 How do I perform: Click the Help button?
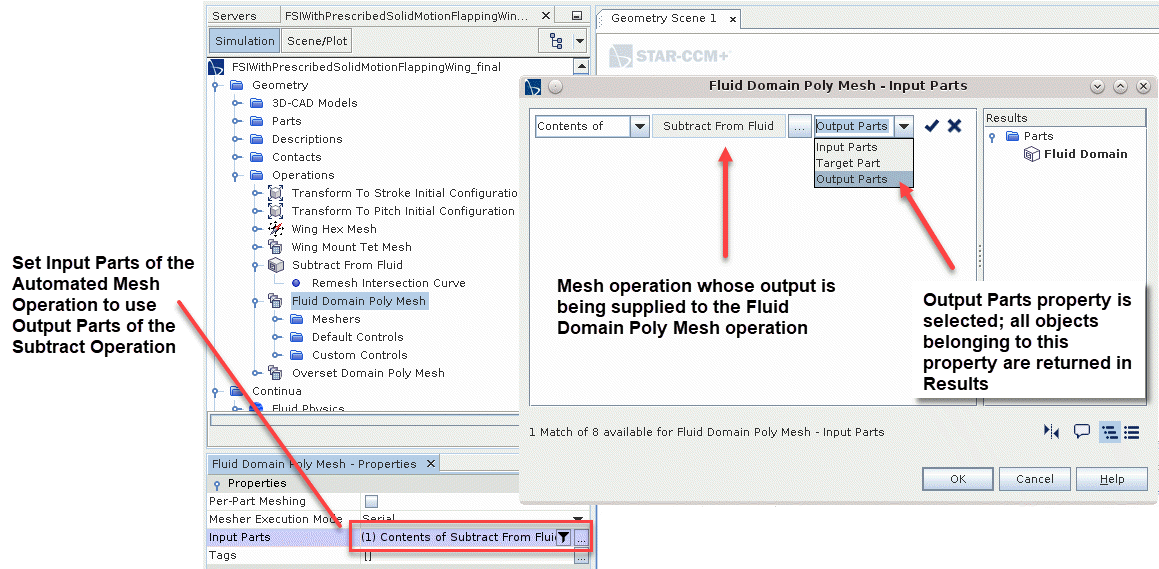pyautogui.click(x=1112, y=479)
